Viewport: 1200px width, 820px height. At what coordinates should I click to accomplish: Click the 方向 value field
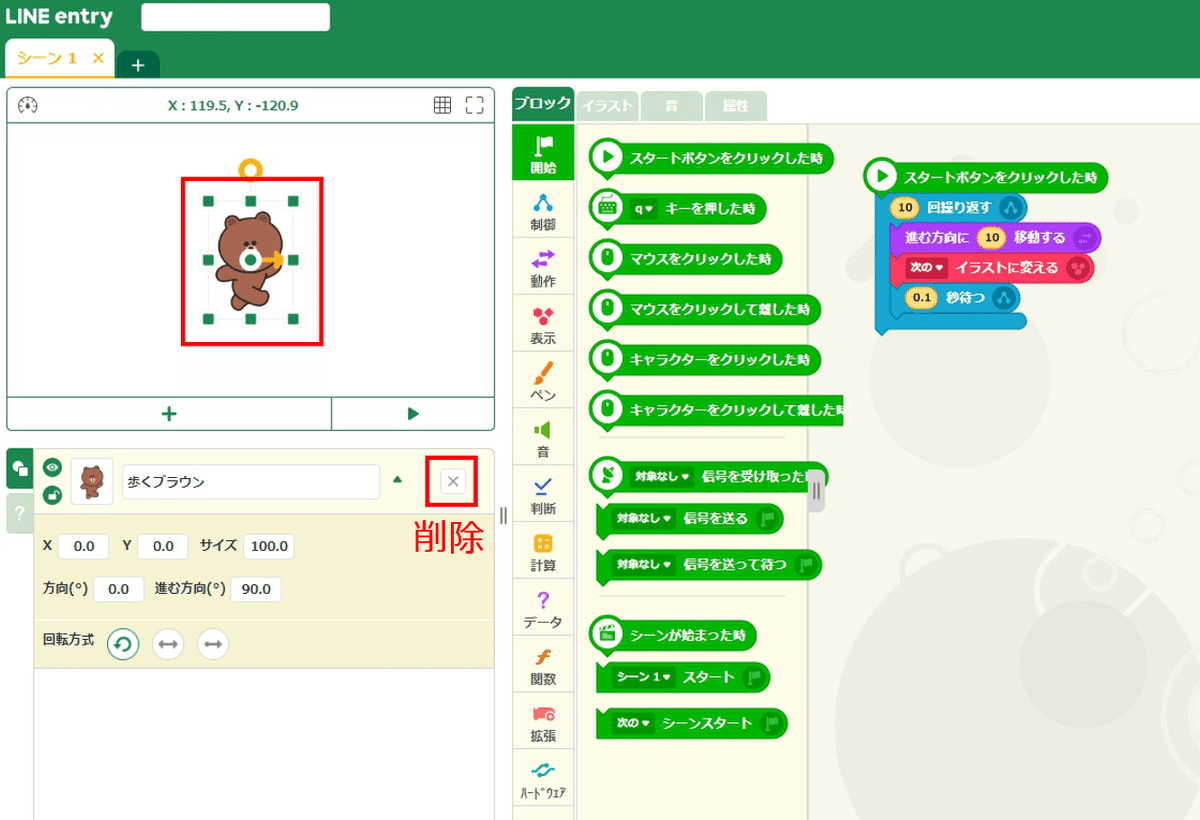pos(119,589)
